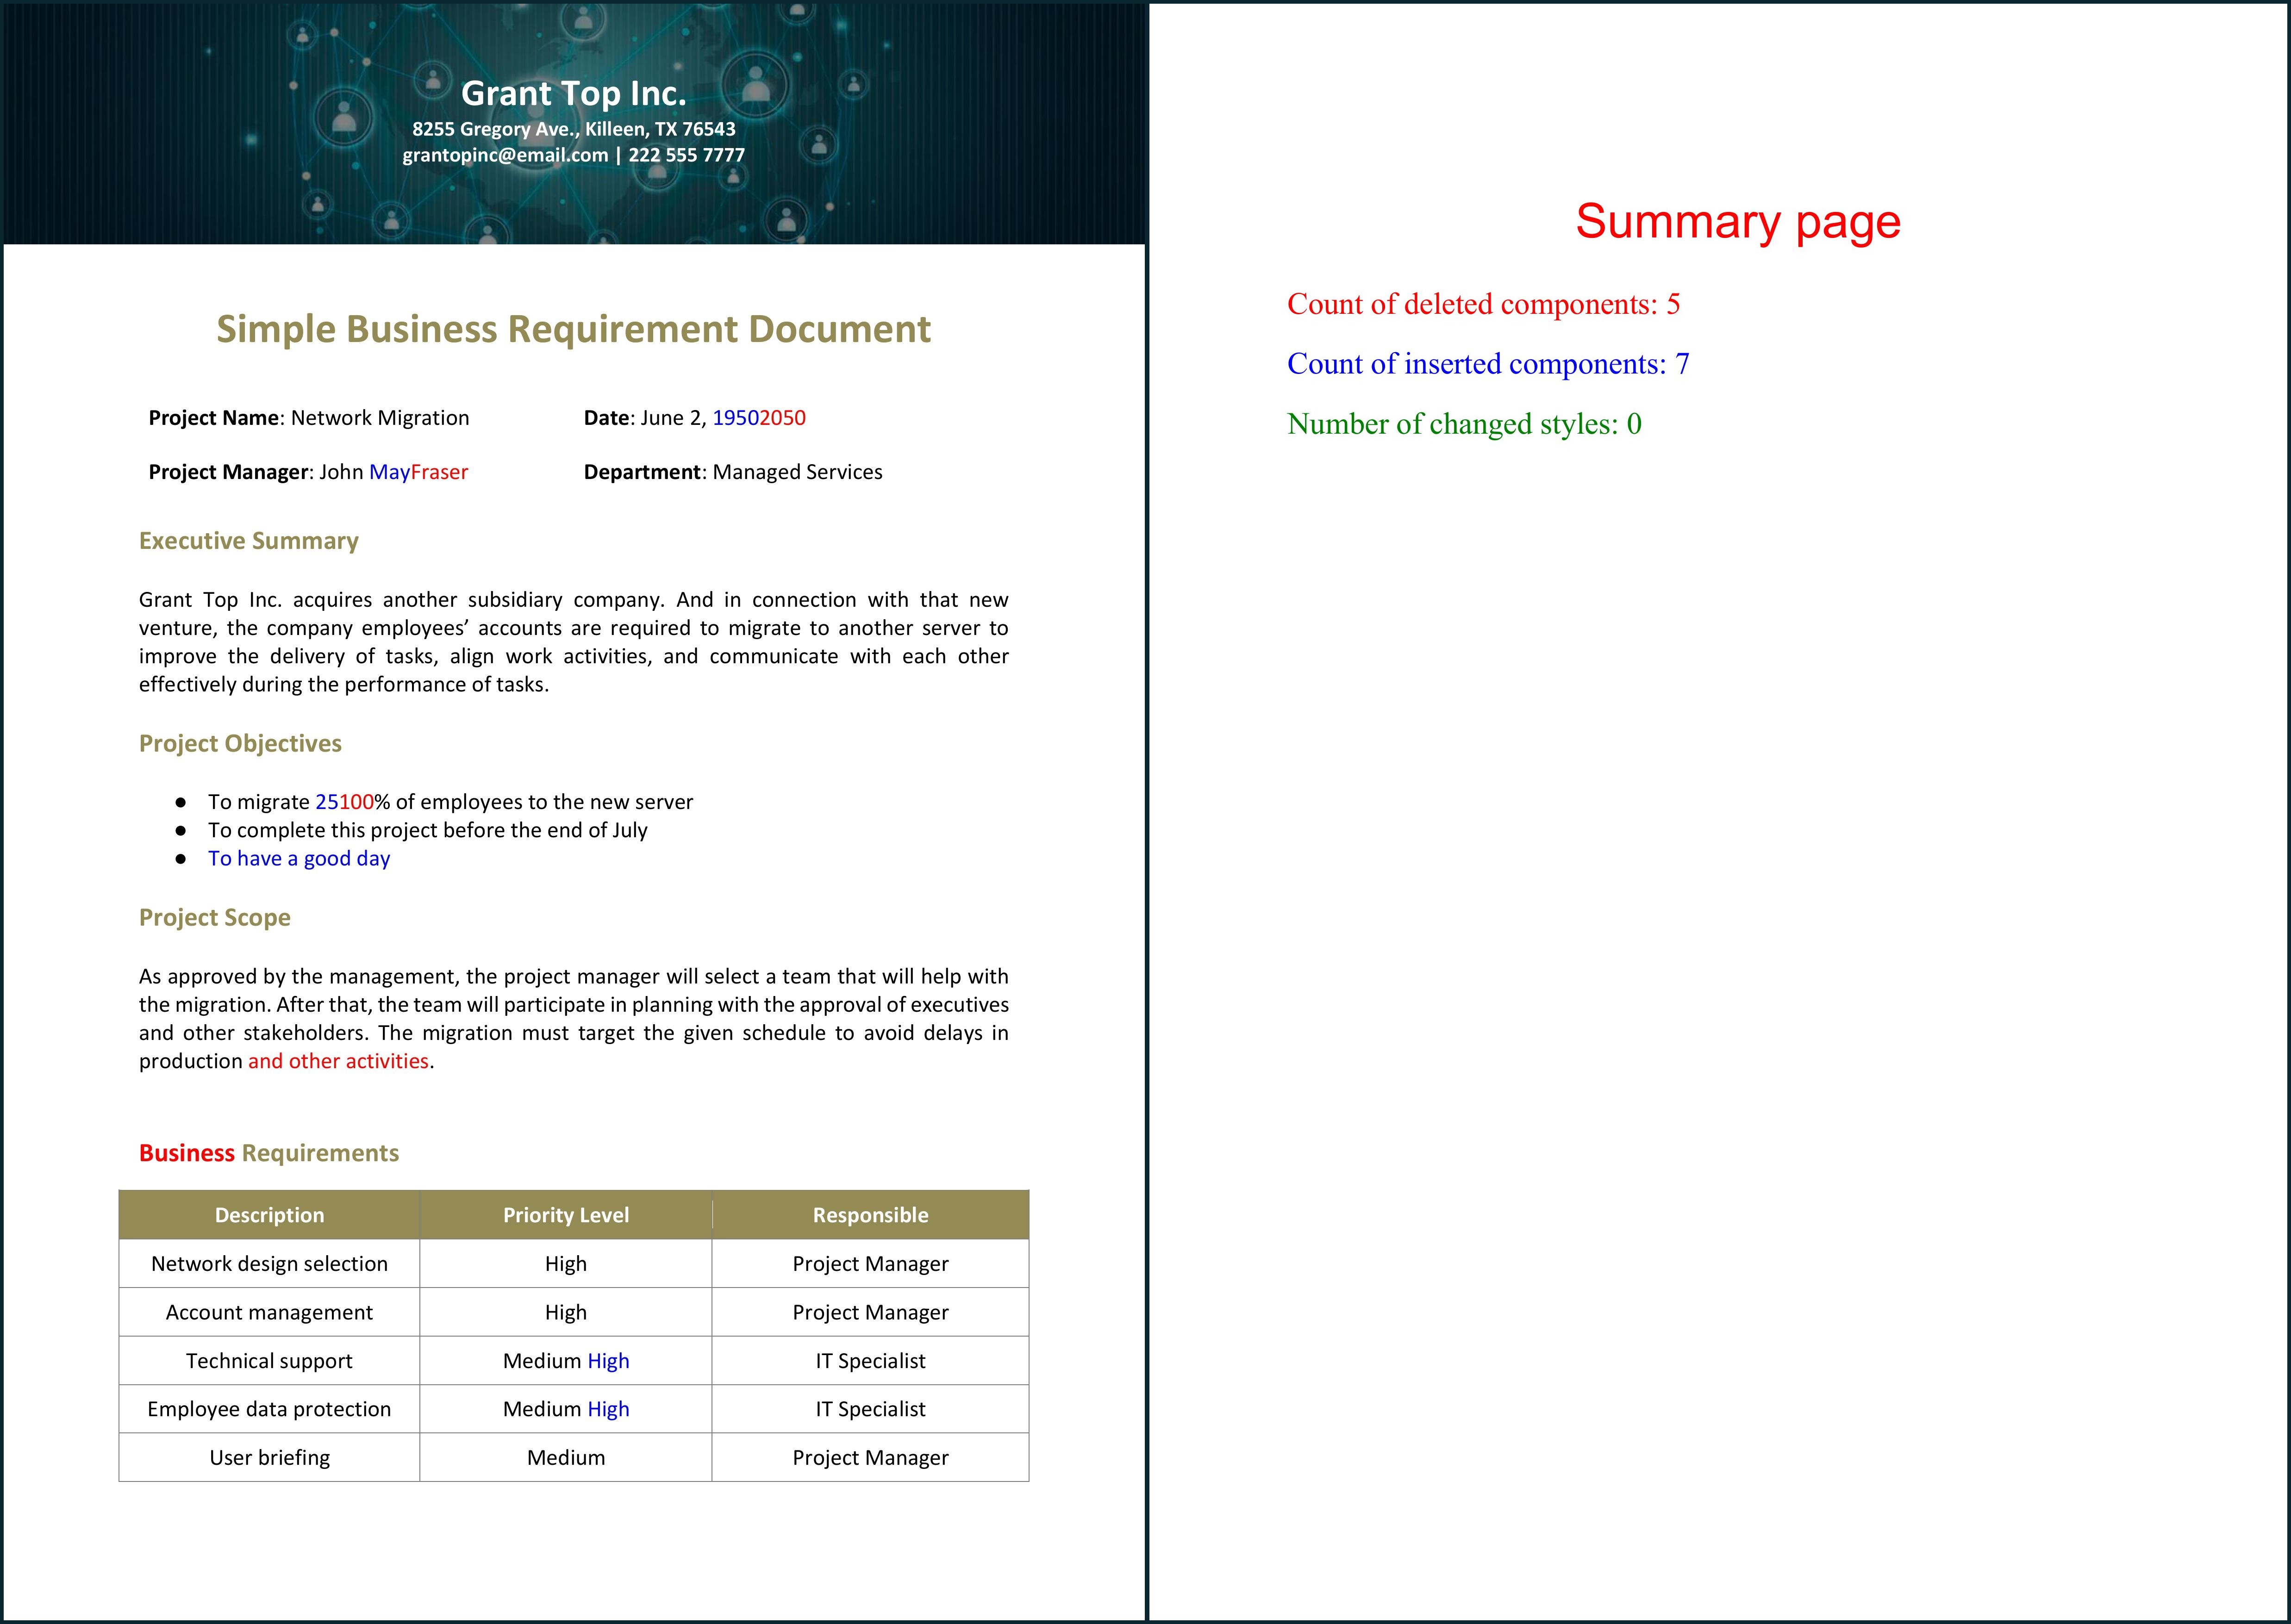The width and height of the screenshot is (2291, 1624).
Task: Click the Executive Summary heading
Action: tap(248, 541)
